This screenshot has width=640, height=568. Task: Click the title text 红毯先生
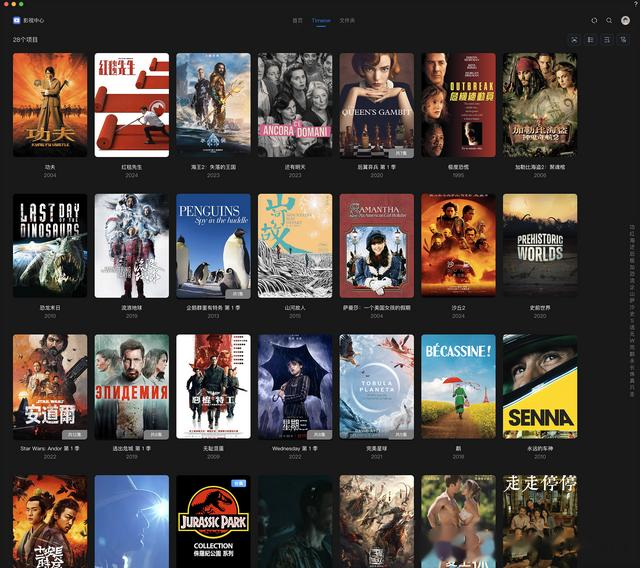[131, 167]
